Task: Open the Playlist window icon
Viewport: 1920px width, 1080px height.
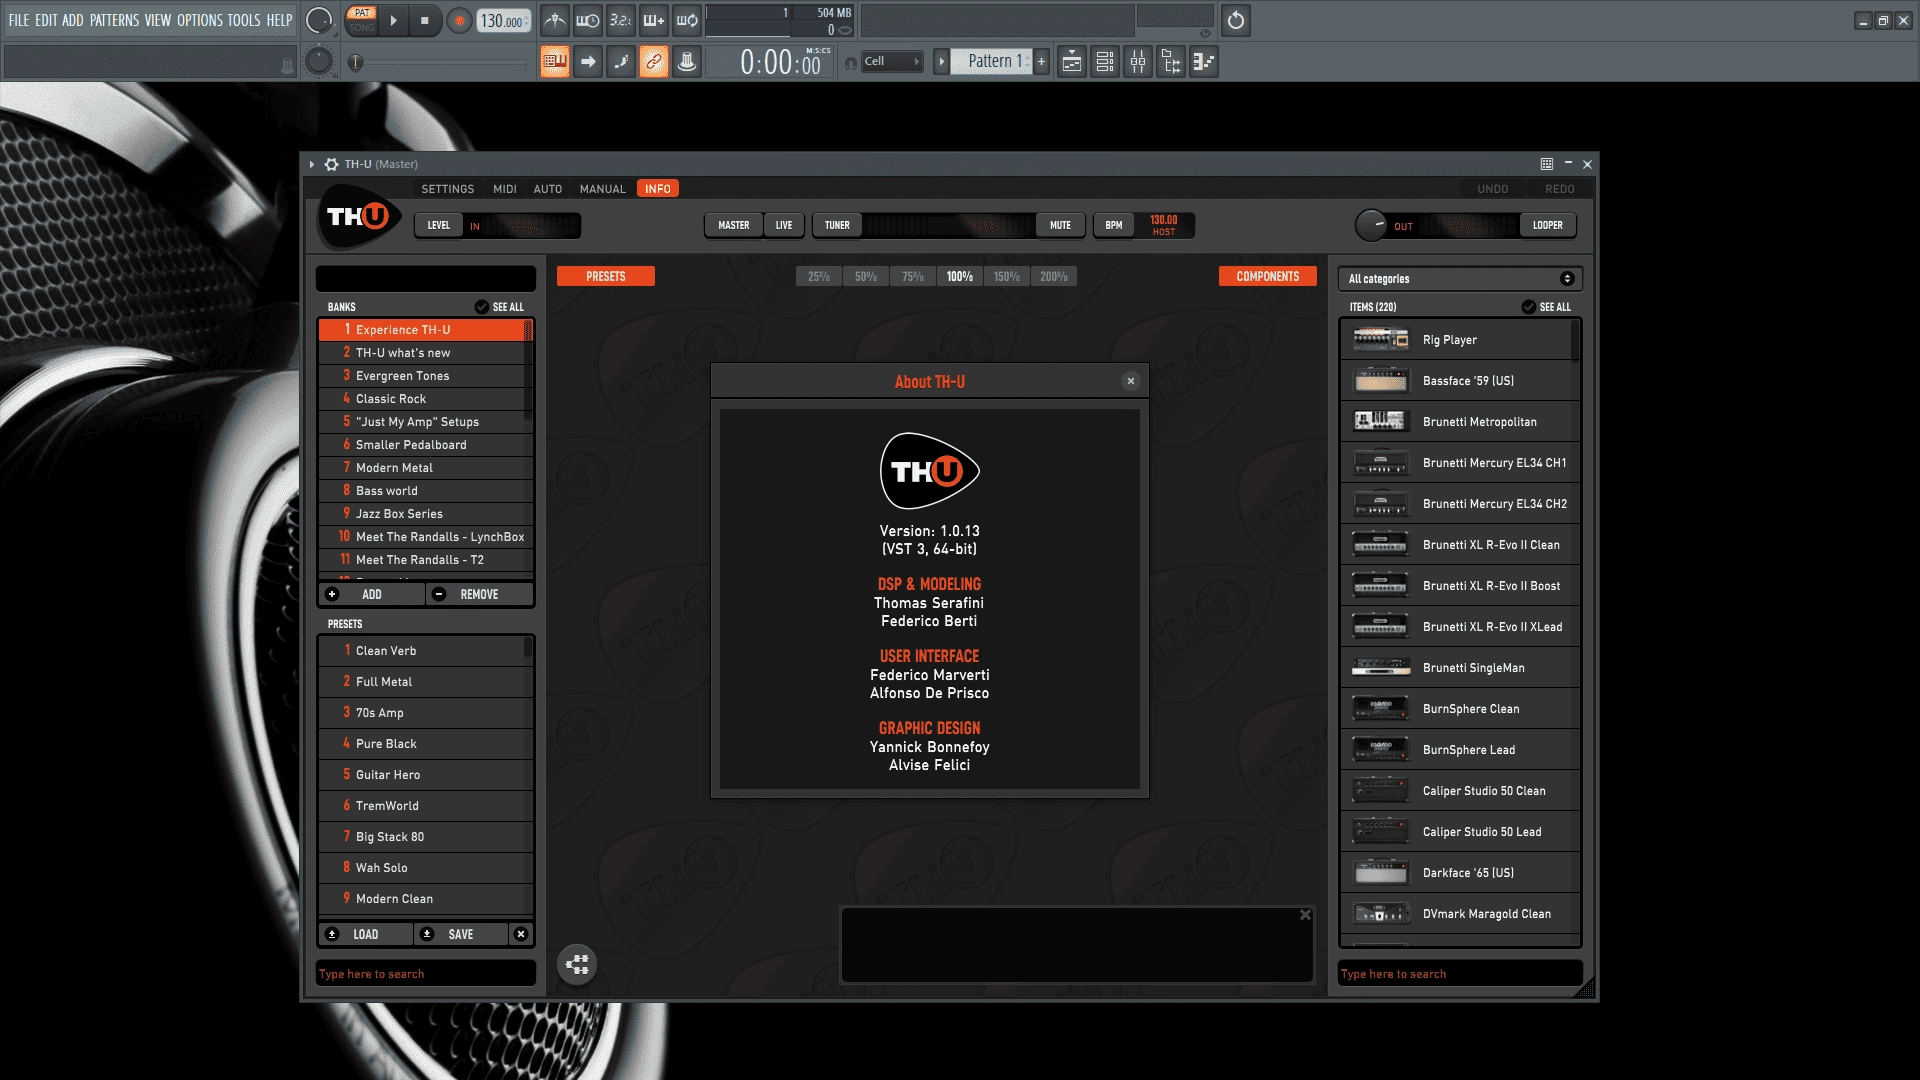Action: (x=1072, y=62)
